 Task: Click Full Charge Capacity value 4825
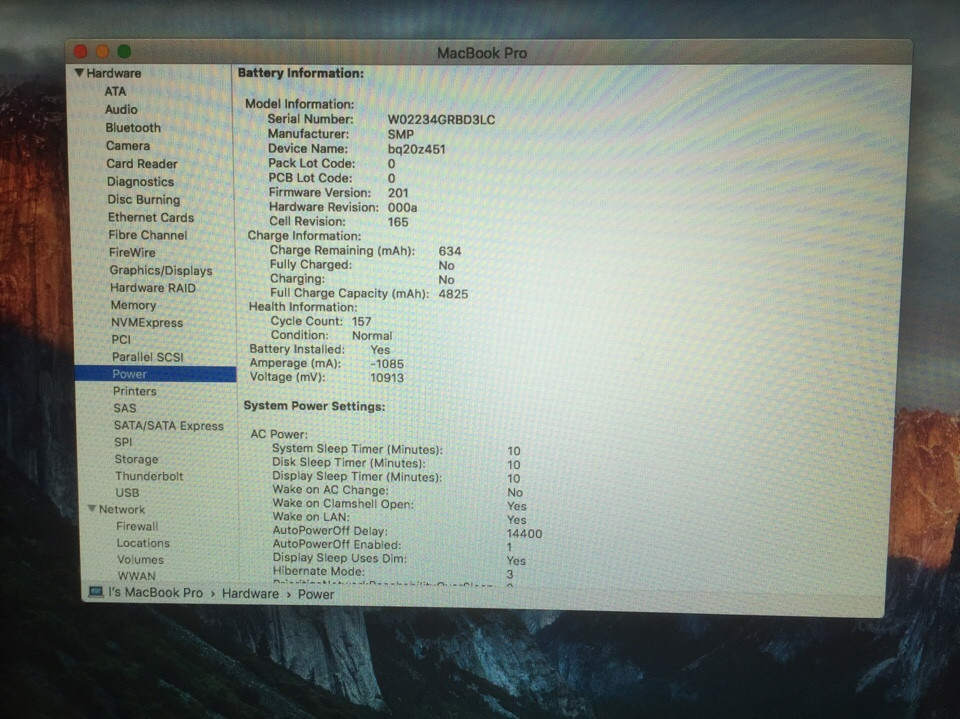pos(453,294)
